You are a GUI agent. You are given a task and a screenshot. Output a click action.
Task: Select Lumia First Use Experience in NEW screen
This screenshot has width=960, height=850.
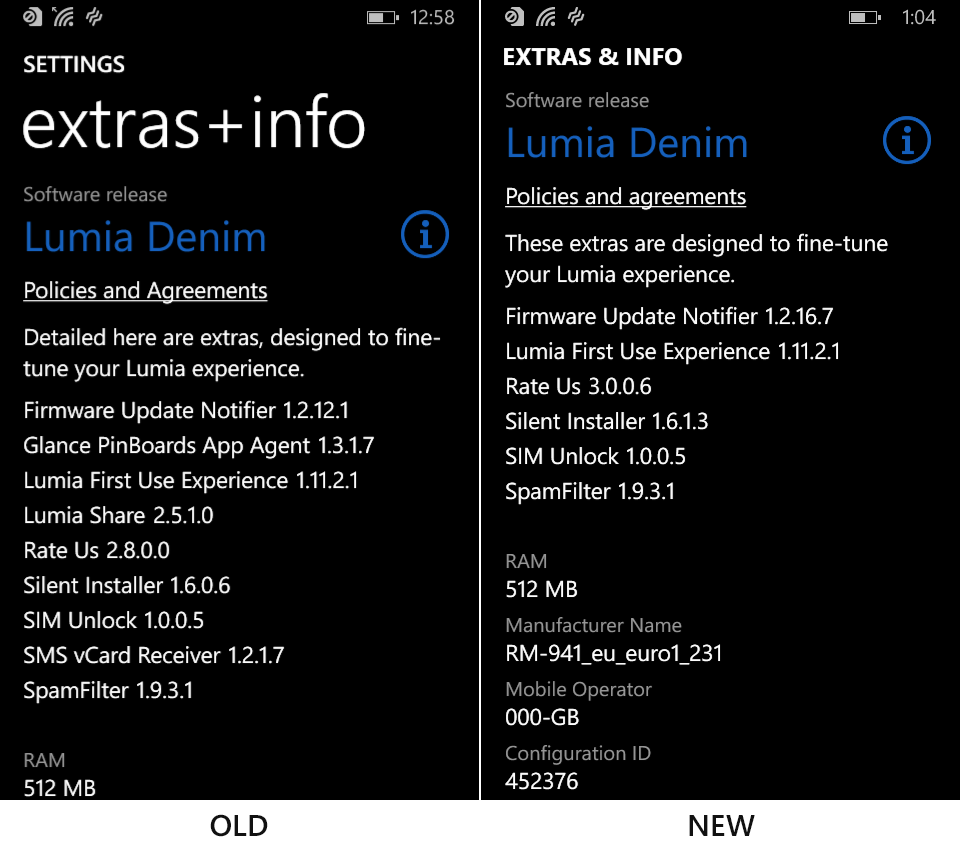[673, 352]
